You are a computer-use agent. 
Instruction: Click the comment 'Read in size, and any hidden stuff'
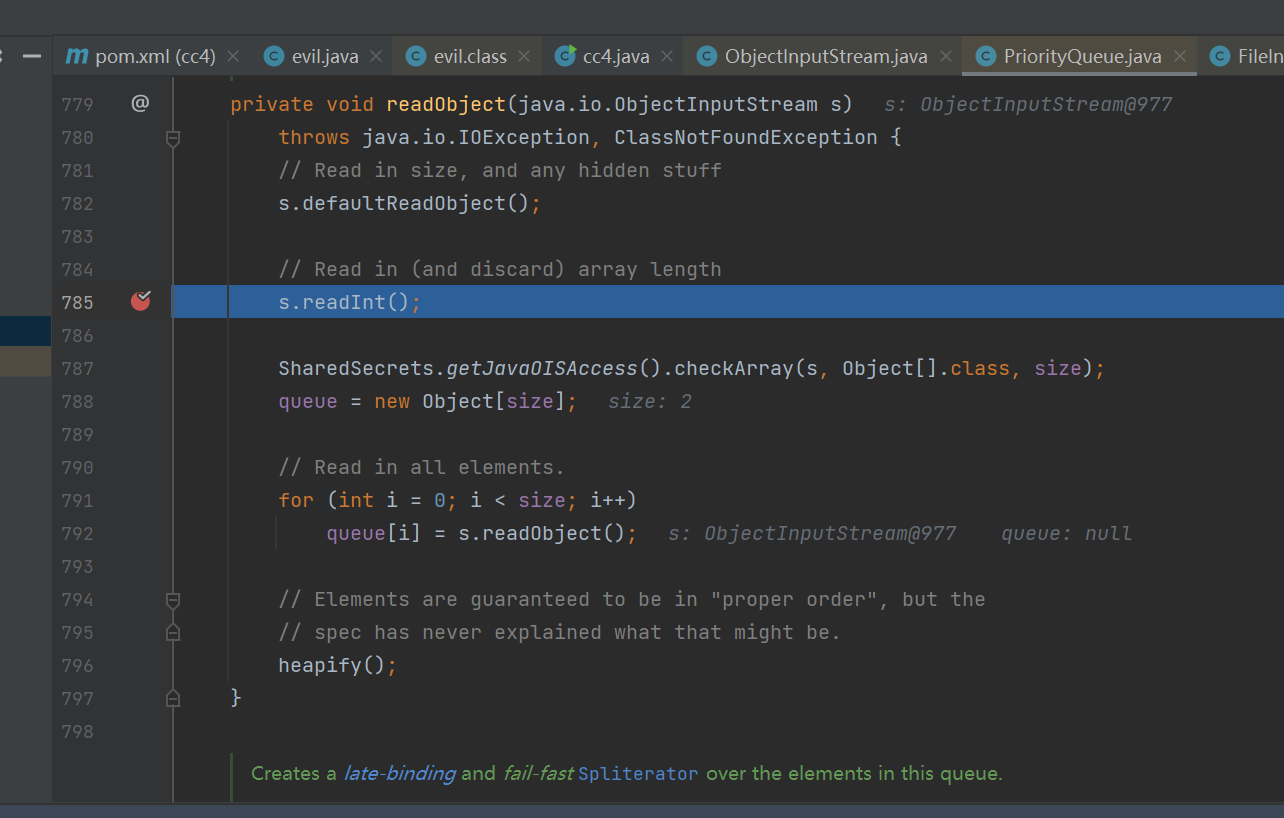500,170
